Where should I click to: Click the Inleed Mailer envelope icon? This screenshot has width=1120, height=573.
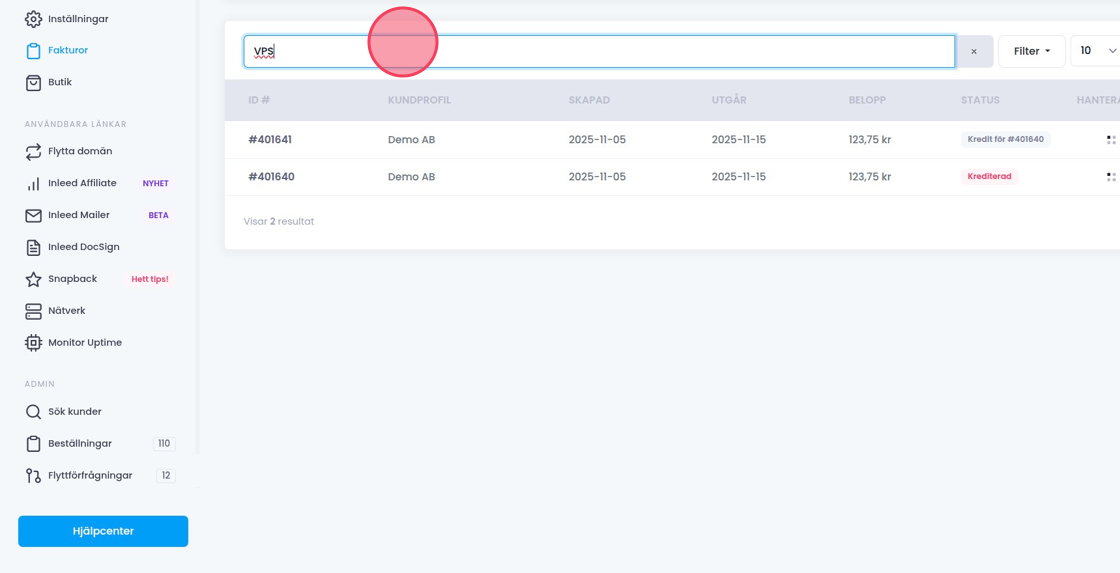[33, 216]
